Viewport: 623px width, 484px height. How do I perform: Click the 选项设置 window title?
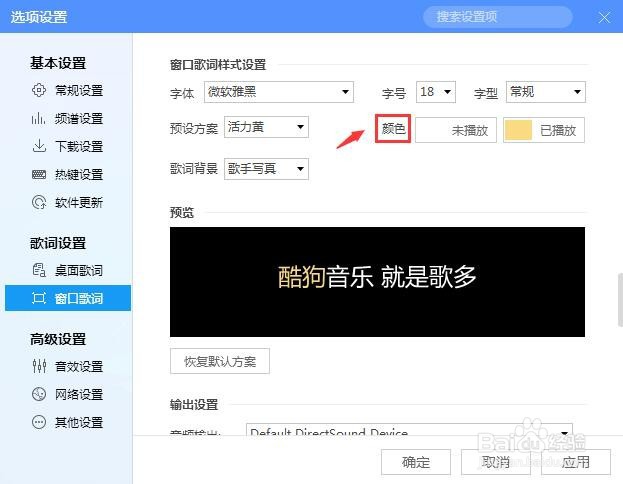[39, 17]
